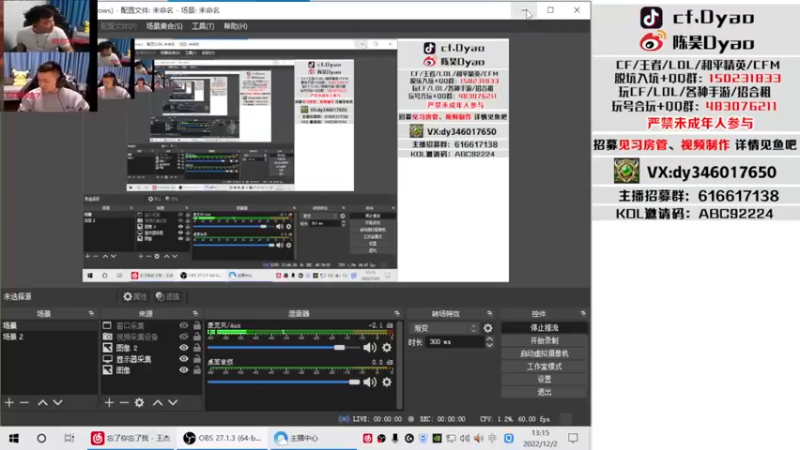The height and width of the screenshot is (450, 800).
Task: Click the 桌面音频 volume slider handle
Action: (354, 382)
